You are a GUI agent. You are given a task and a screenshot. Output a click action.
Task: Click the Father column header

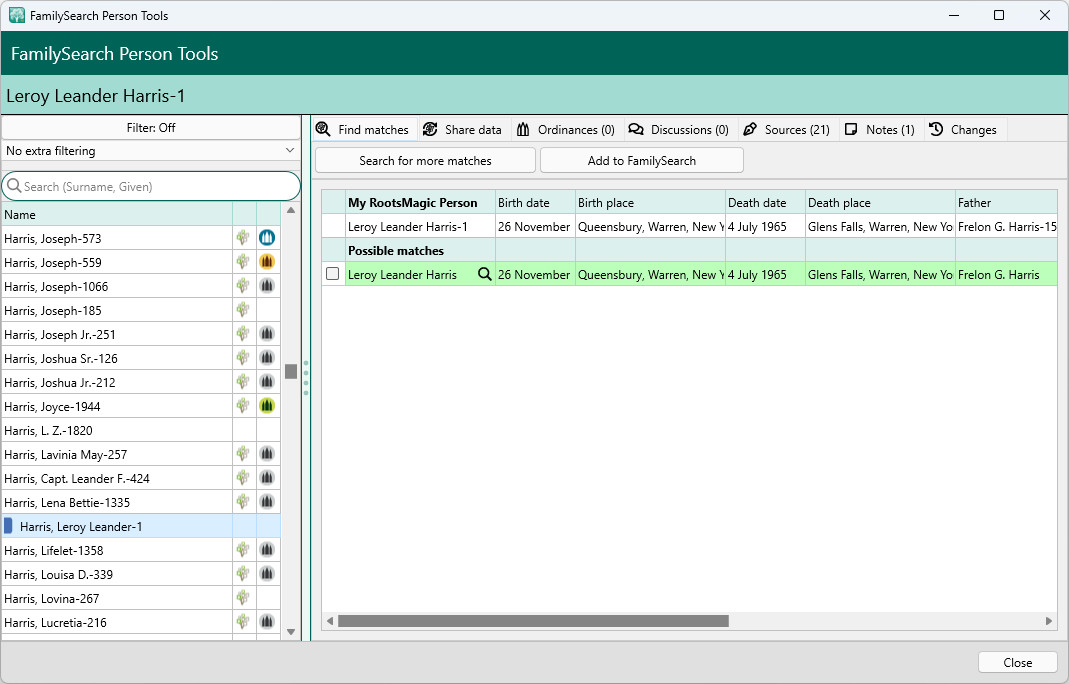pos(1006,203)
